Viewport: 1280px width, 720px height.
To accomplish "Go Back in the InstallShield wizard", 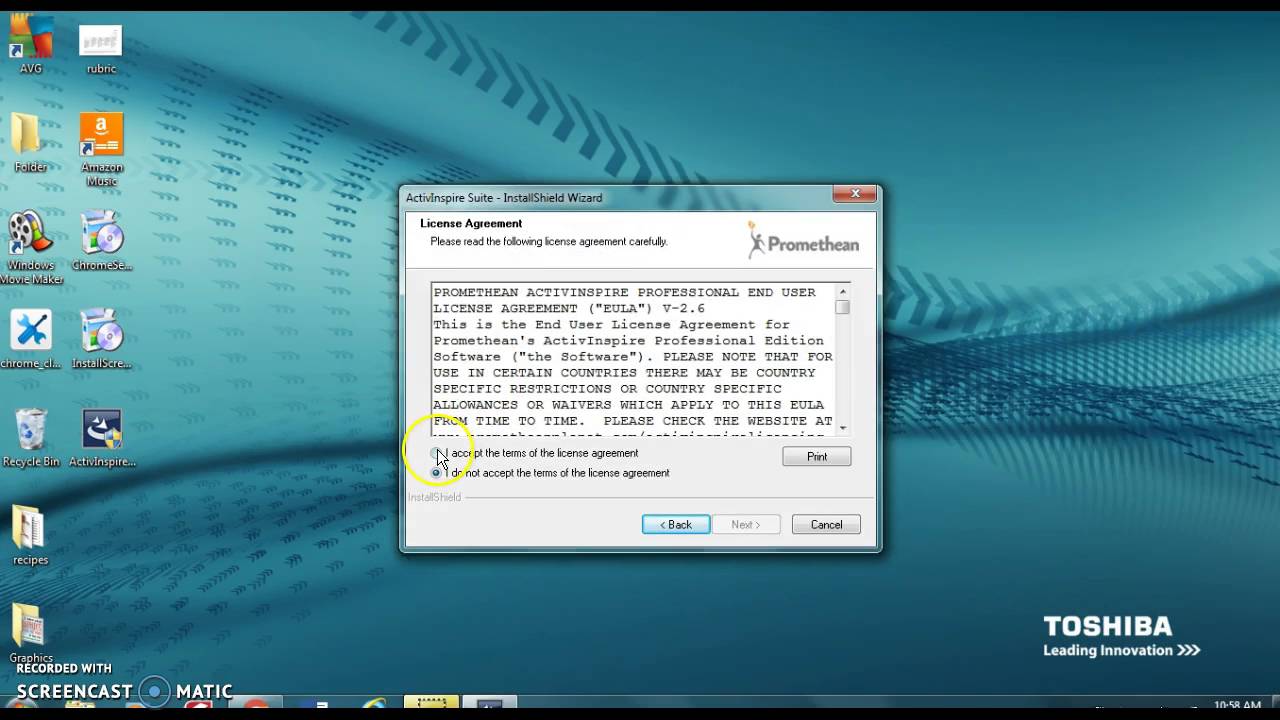I will click(x=676, y=525).
